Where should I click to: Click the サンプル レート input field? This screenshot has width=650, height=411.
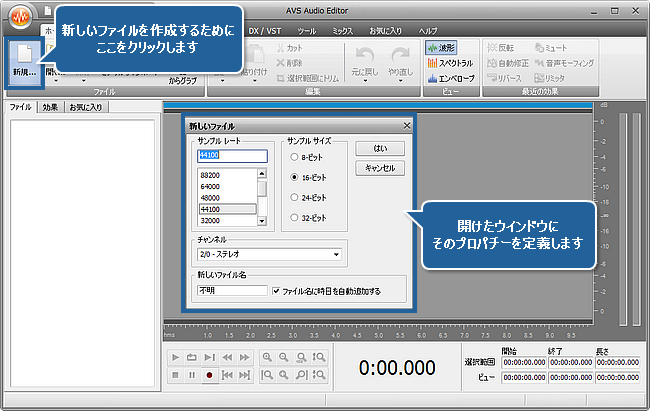(232, 156)
